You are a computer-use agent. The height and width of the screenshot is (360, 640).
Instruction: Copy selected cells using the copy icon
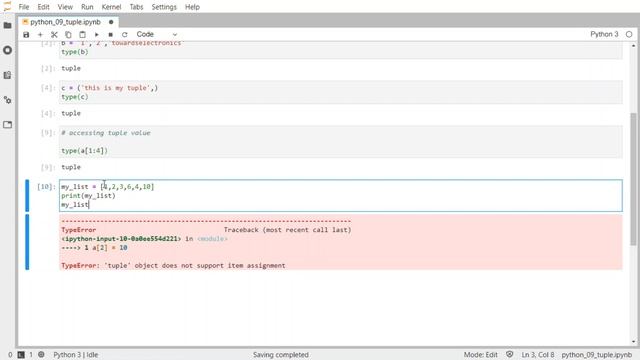click(68, 35)
